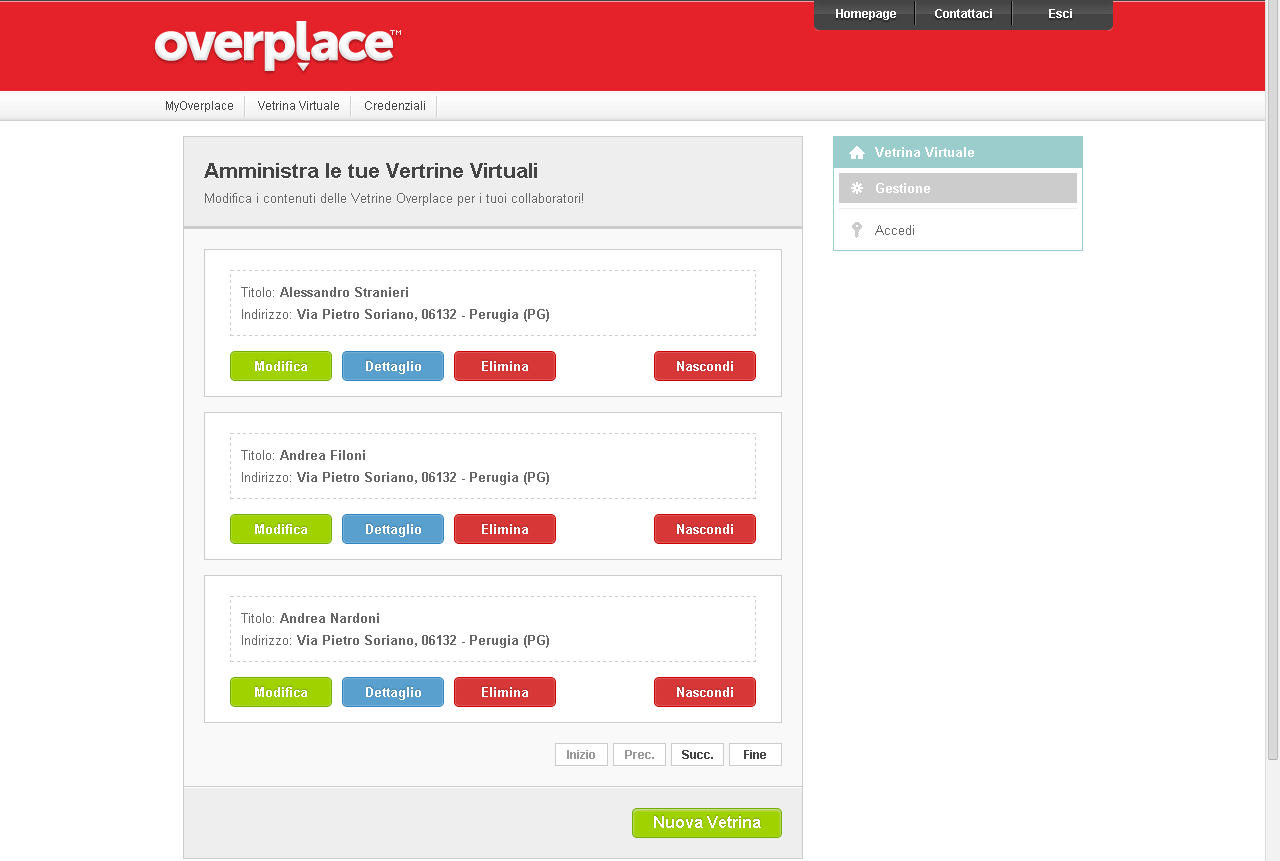Click the Vetrina Virtuale sidebar header
The width and height of the screenshot is (1280, 861).
[x=958, y=152]
